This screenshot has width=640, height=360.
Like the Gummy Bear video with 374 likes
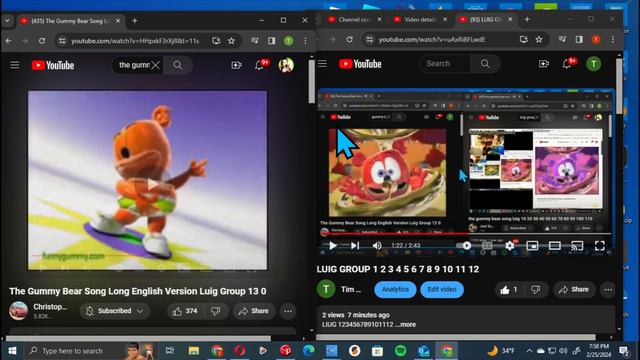185,311
